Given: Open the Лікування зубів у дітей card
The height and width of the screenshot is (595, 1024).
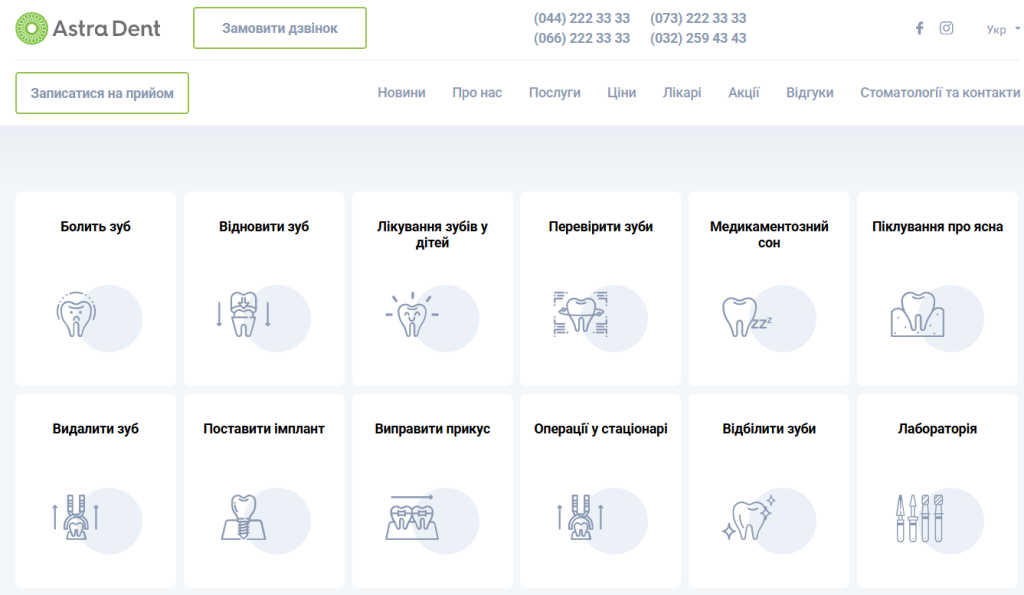Looking at the screenshot, I should click(x=432, y=288).
